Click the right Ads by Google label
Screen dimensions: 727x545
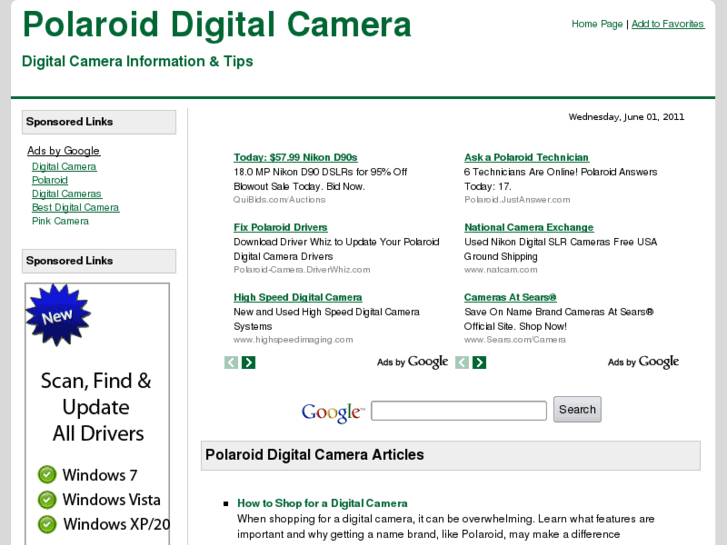(x=644, y=362)
